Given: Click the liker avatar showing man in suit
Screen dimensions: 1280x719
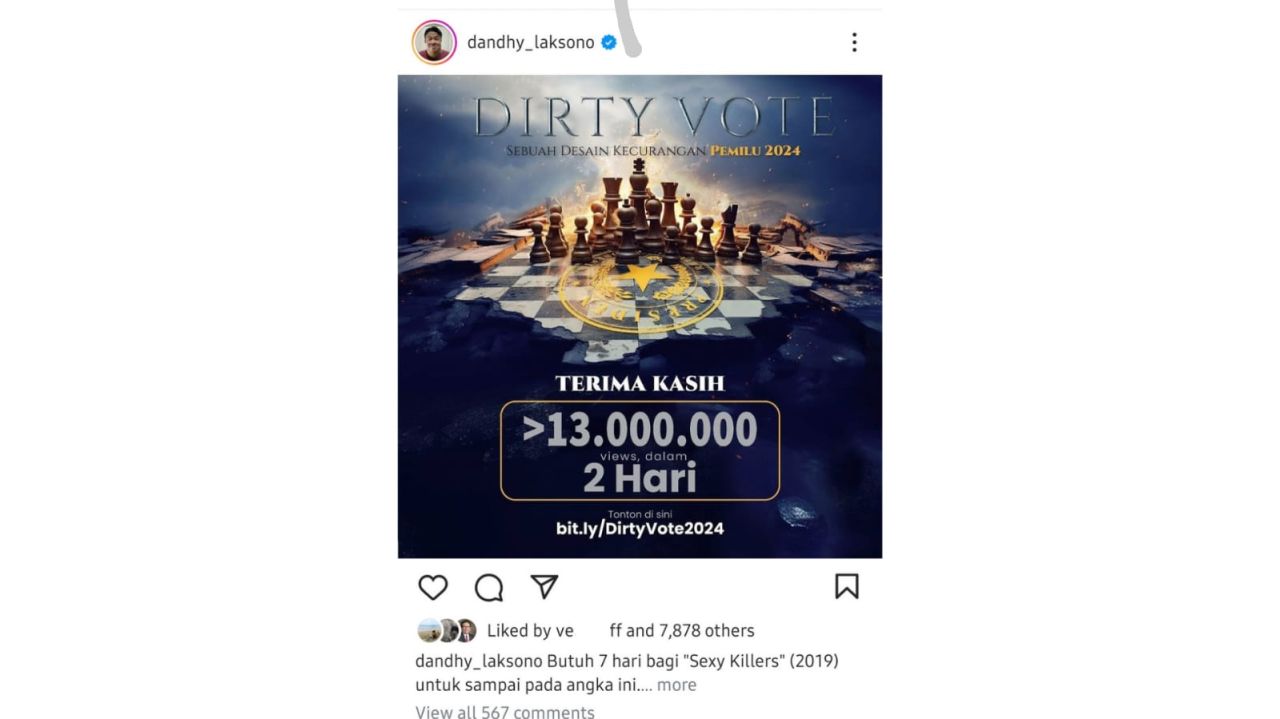Looking at the screenshot, I should click(466, 630).
